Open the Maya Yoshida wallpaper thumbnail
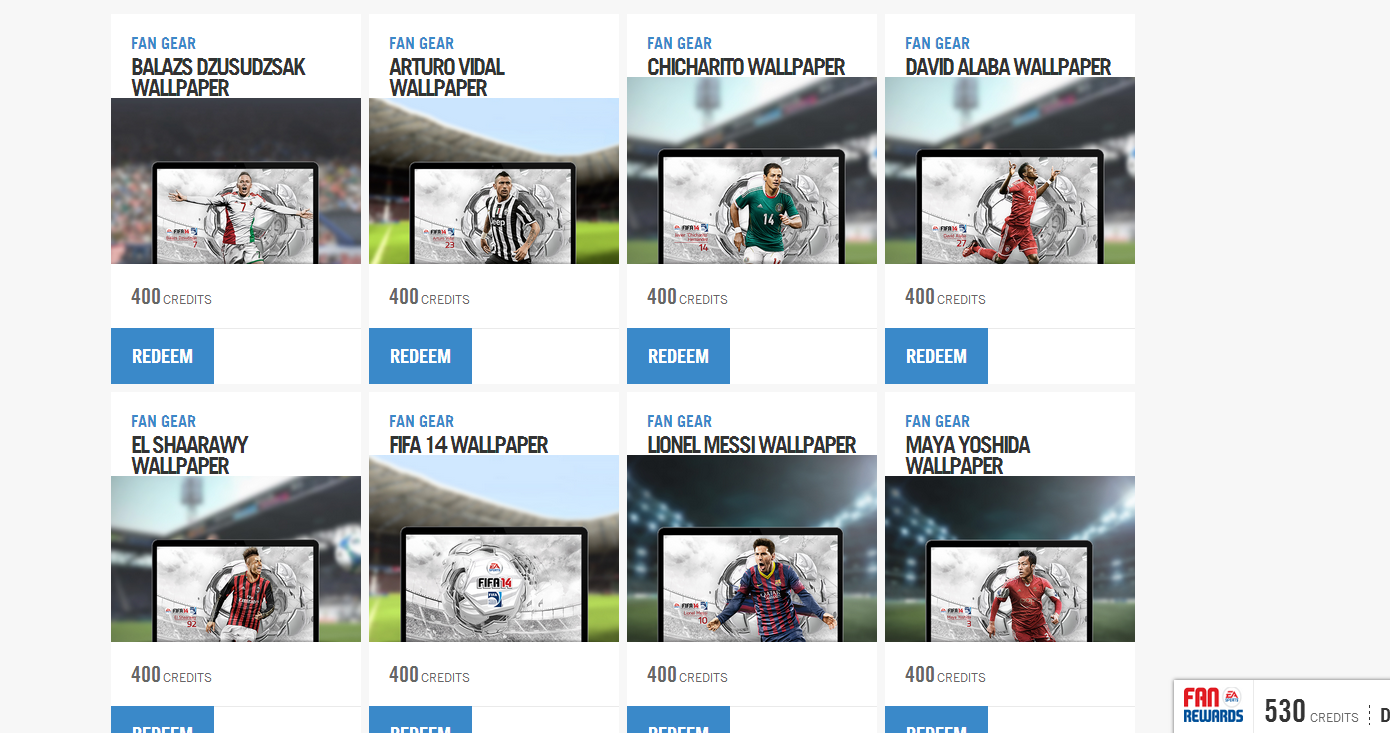Screen dimensions: 1390x733 [x=1010, y=559]
